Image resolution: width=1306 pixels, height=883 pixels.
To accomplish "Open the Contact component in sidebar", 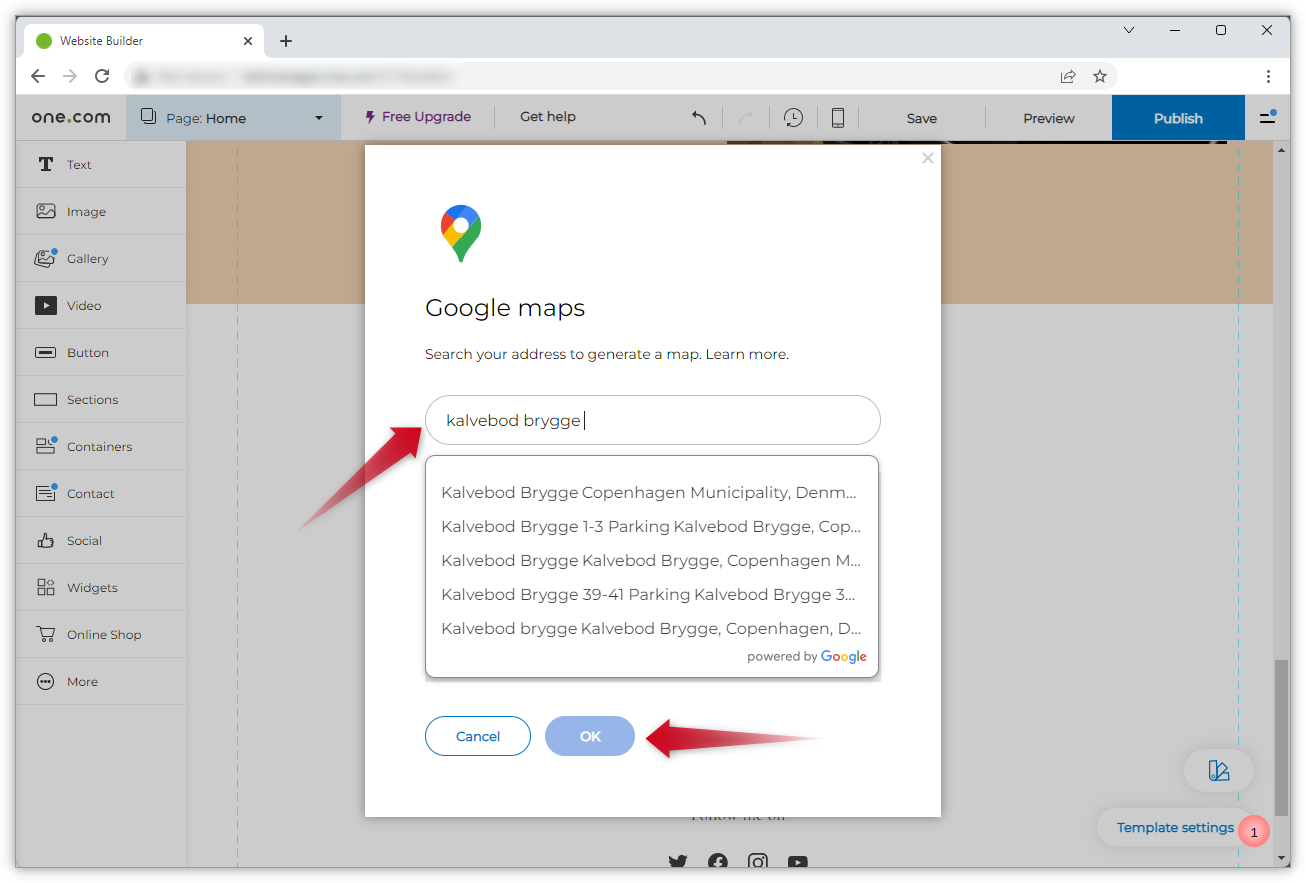I will 101,494.
